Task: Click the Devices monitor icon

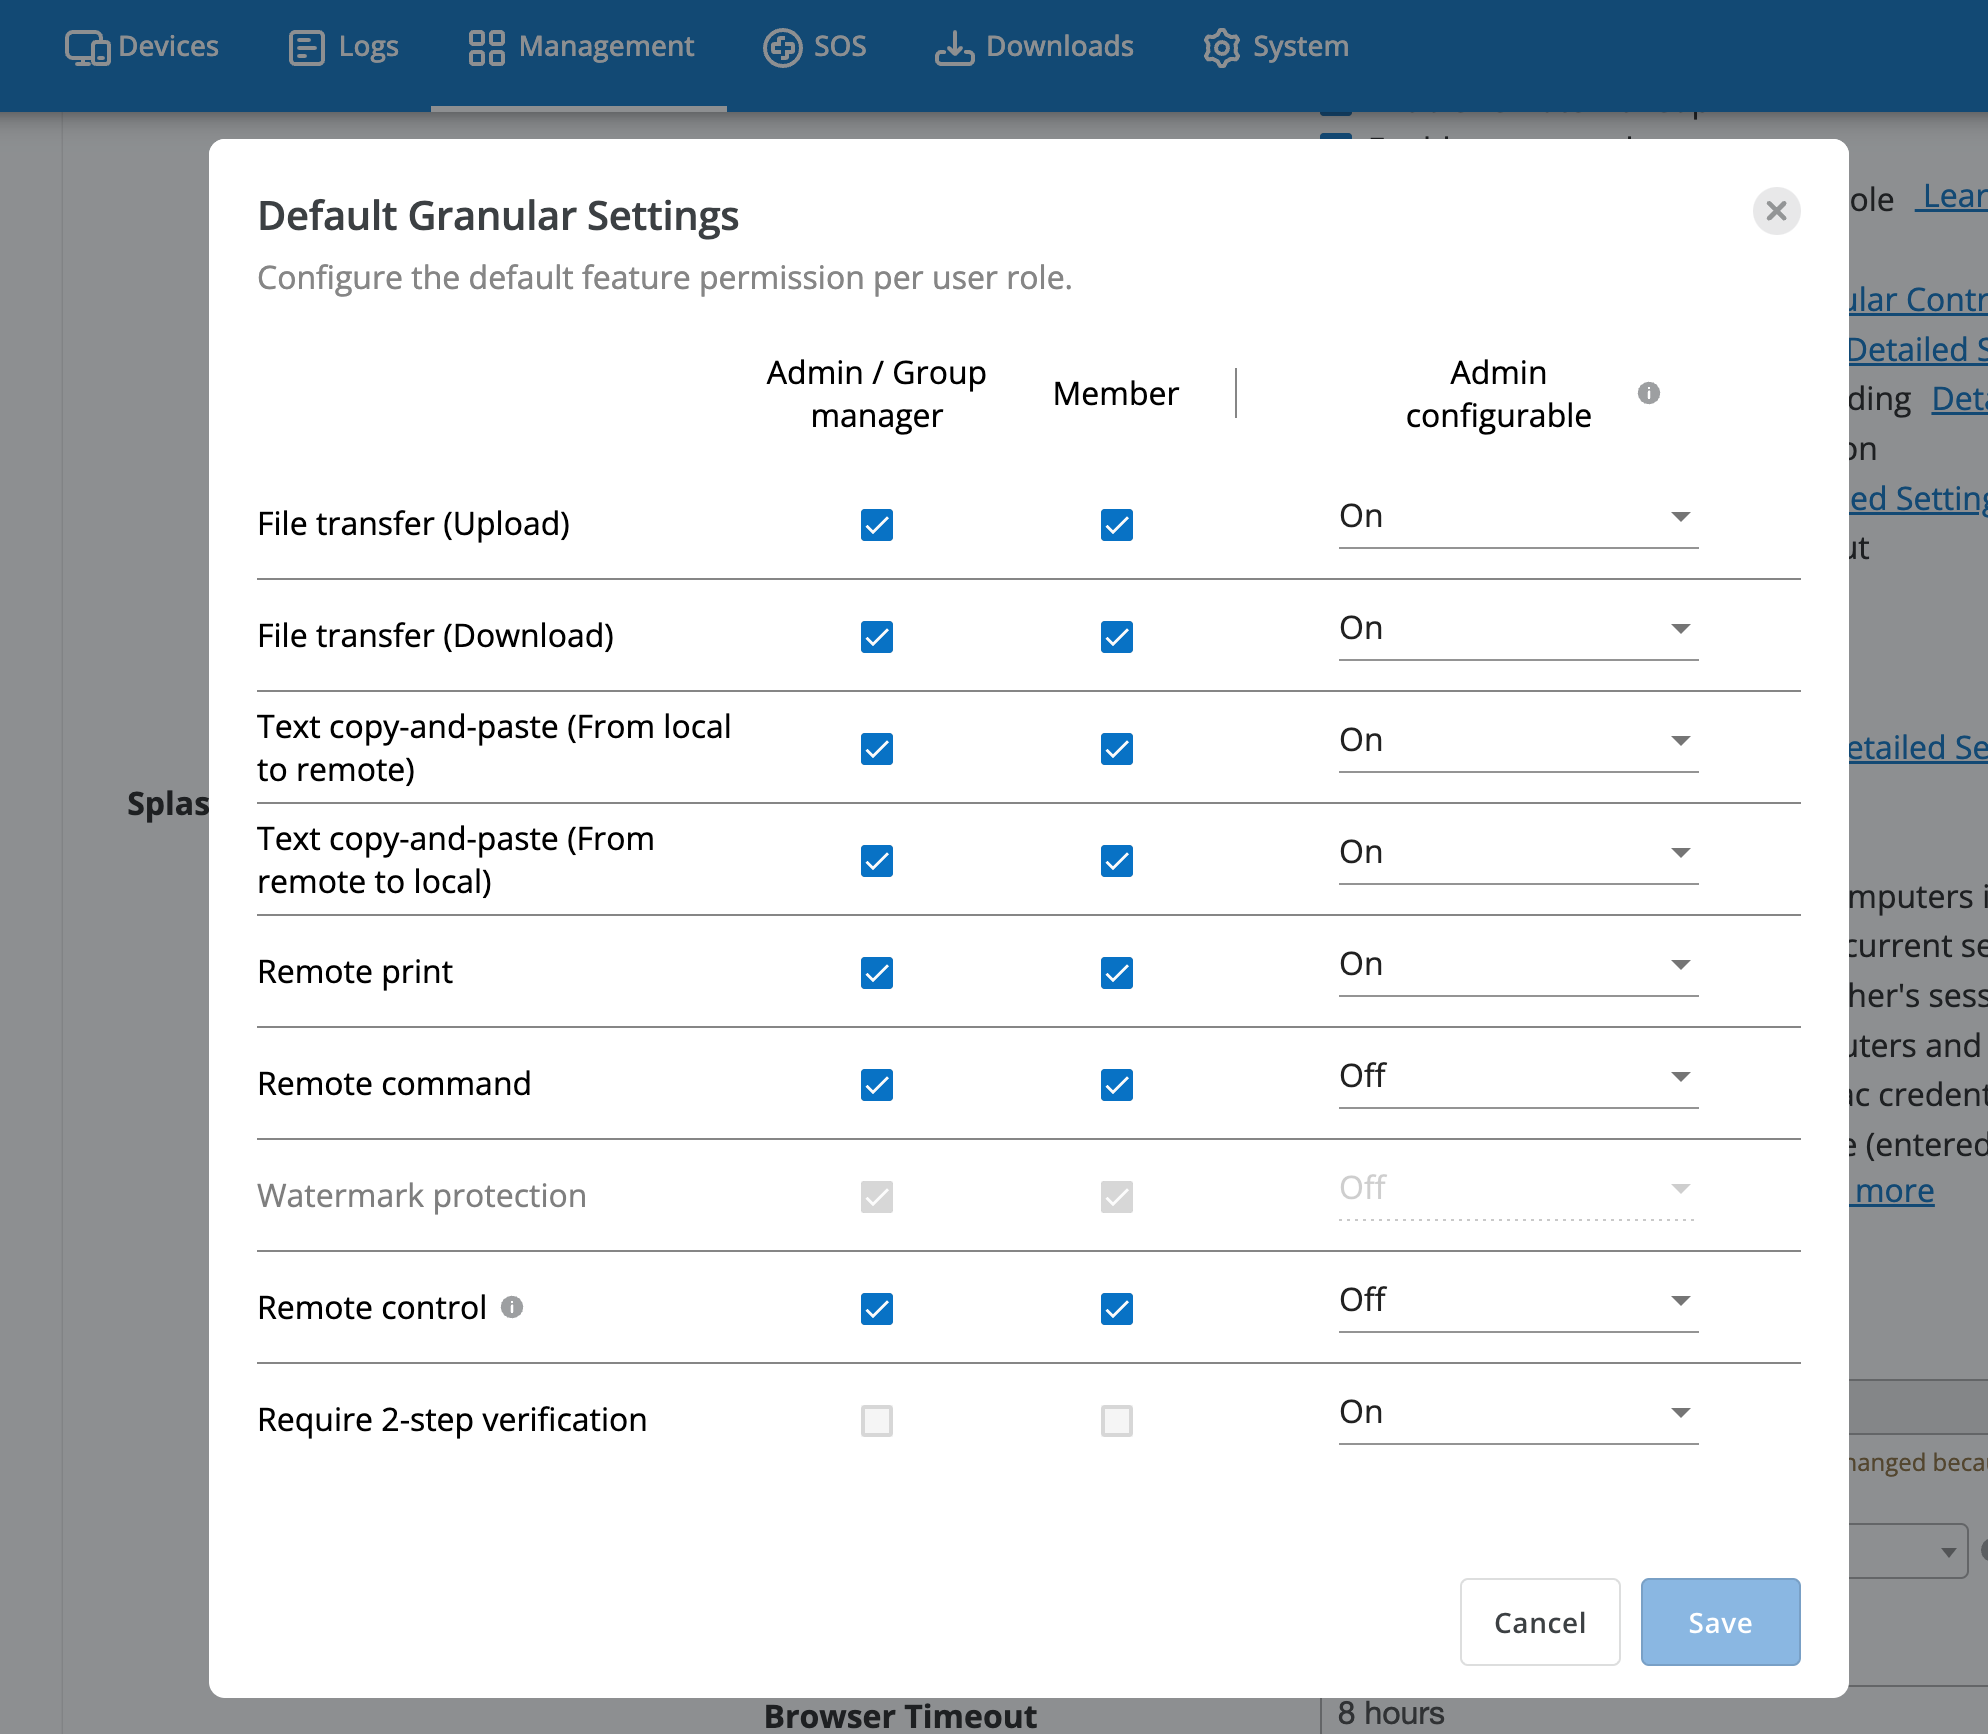Action: pos(87,47)
